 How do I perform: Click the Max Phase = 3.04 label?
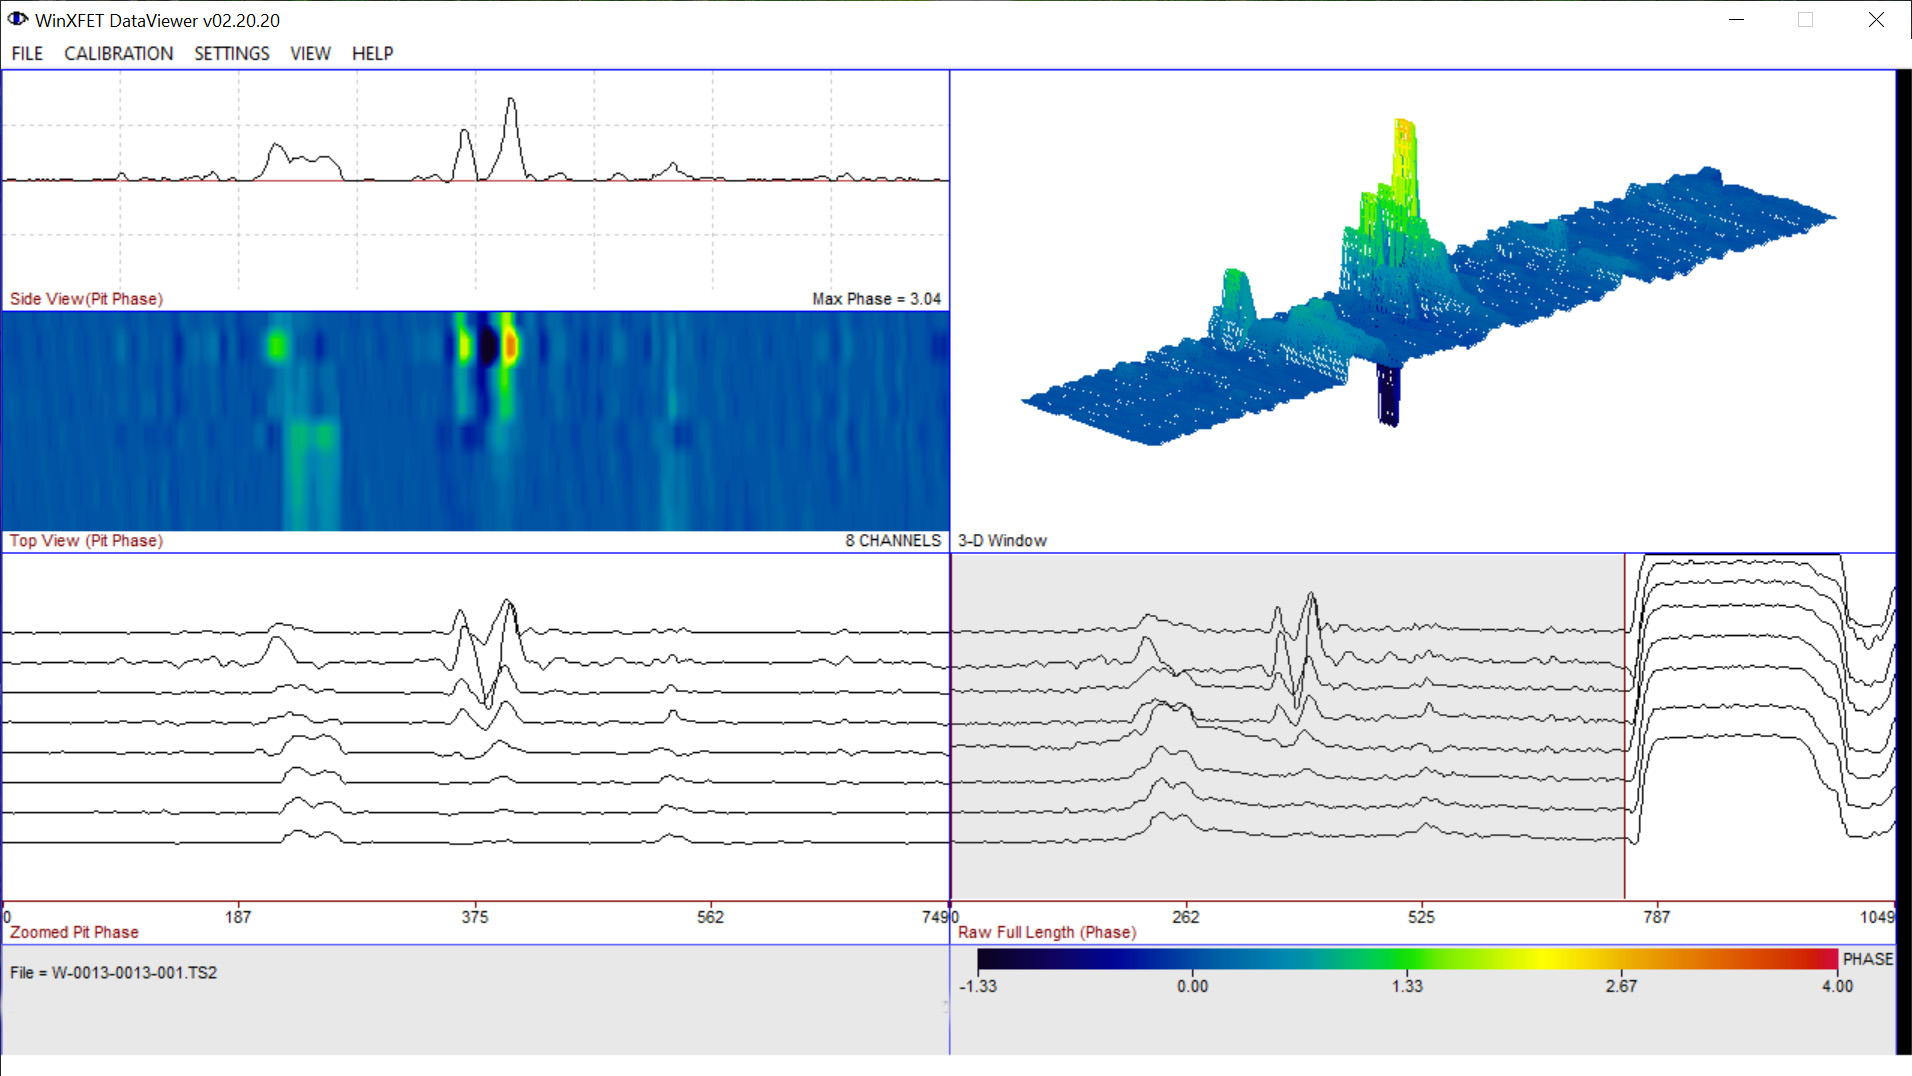(876, 299)
